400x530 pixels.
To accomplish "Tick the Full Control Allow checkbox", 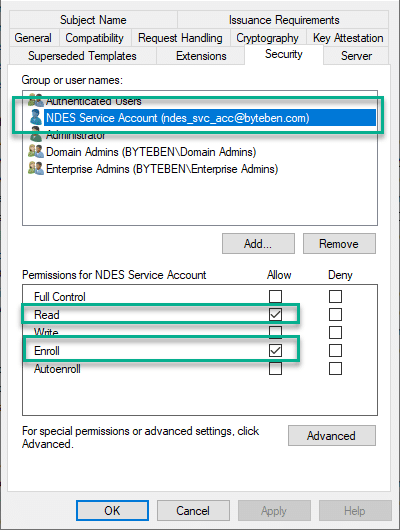I will click(x=275, y=296).
